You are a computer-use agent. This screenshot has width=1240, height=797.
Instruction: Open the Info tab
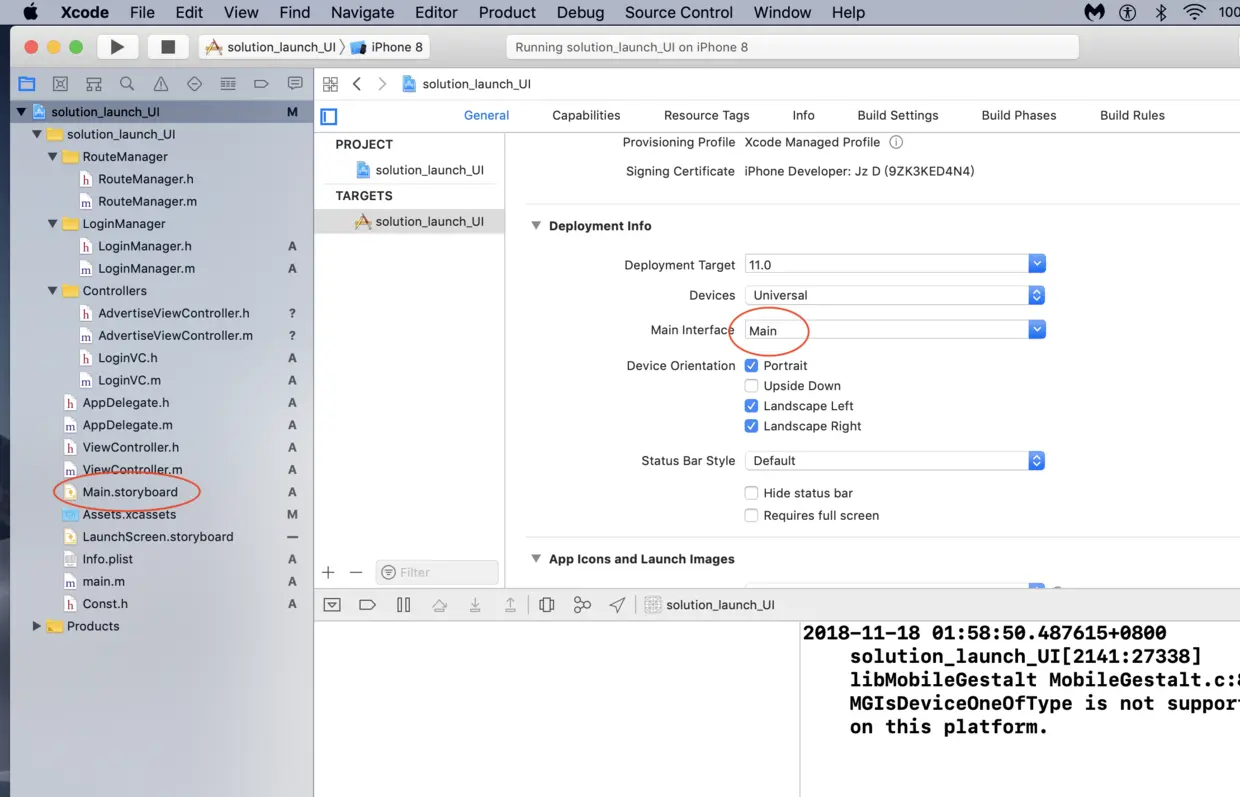coord(803,116)
